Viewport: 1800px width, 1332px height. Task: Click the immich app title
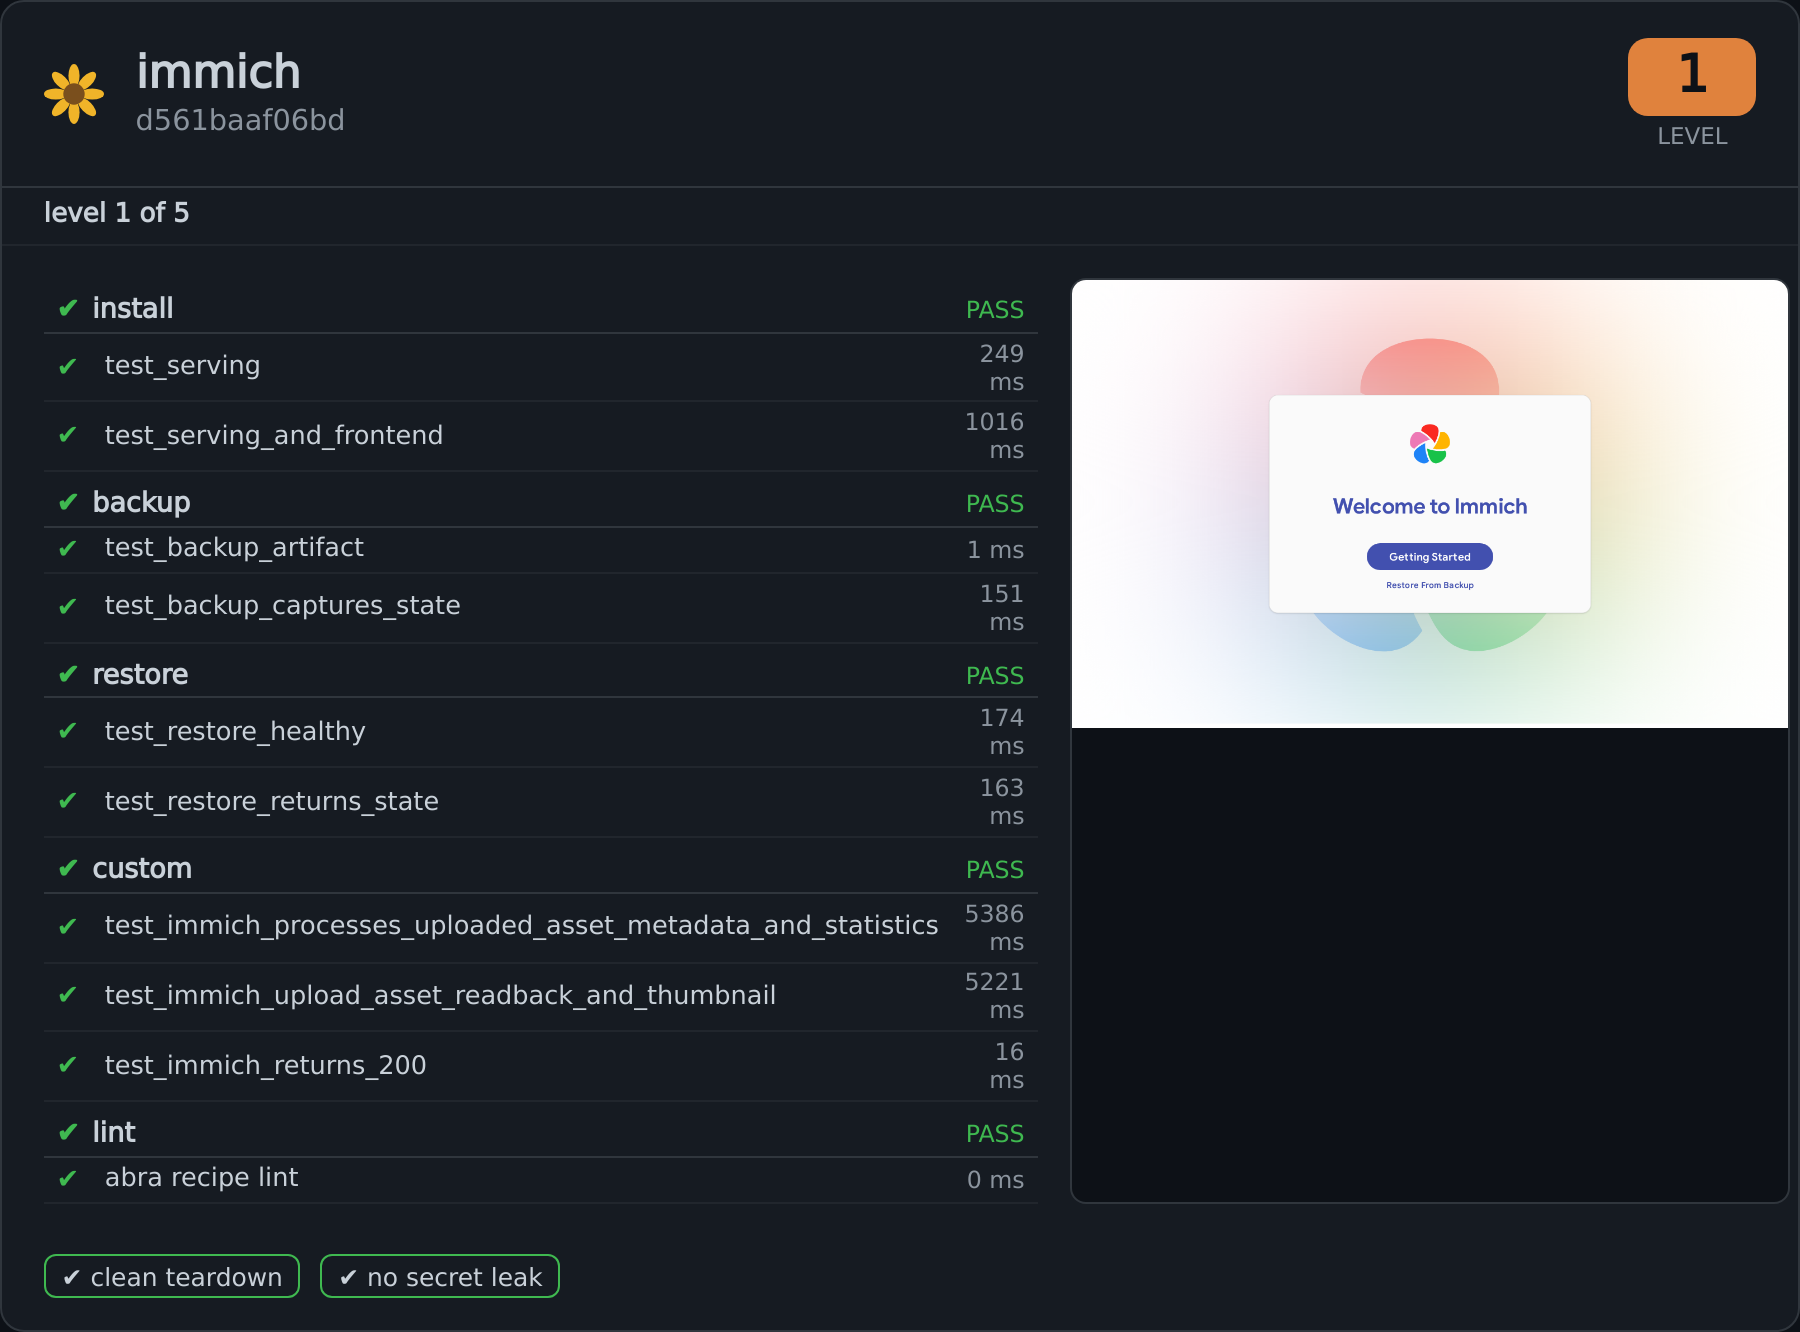click(x=218, y=72)
